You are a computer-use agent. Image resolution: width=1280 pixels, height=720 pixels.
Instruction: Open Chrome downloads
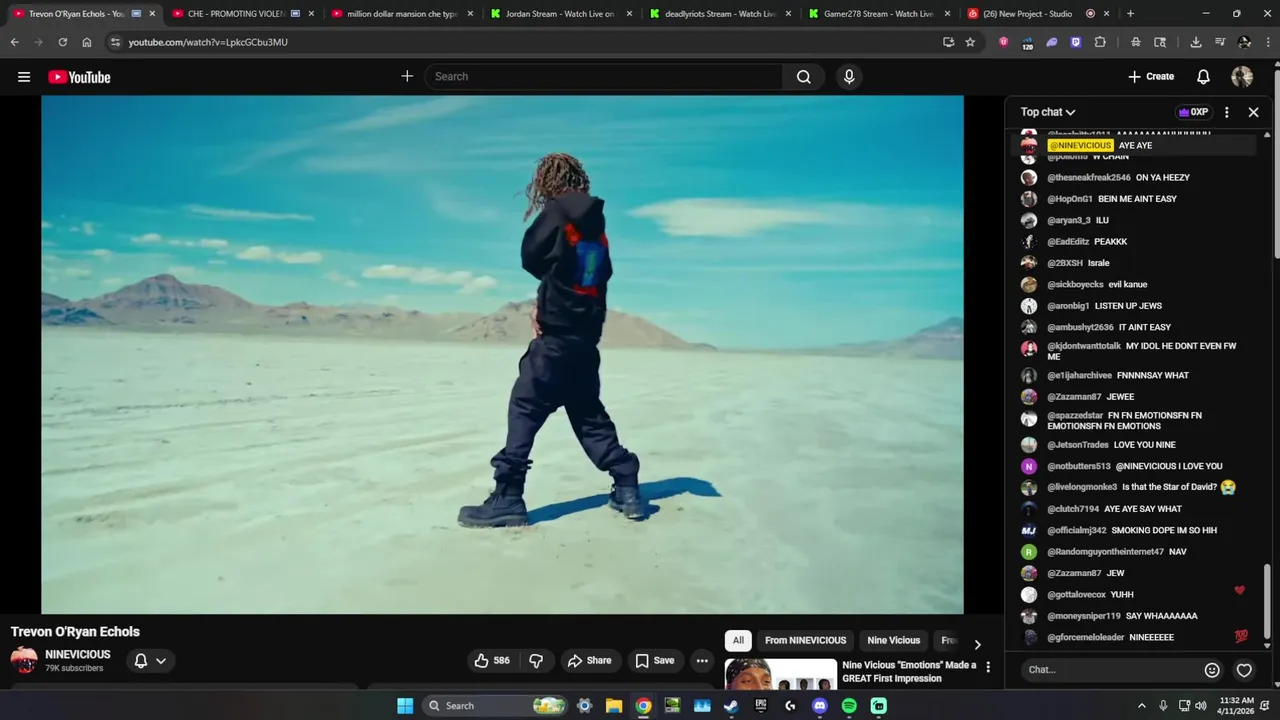tap(1196, 42)
